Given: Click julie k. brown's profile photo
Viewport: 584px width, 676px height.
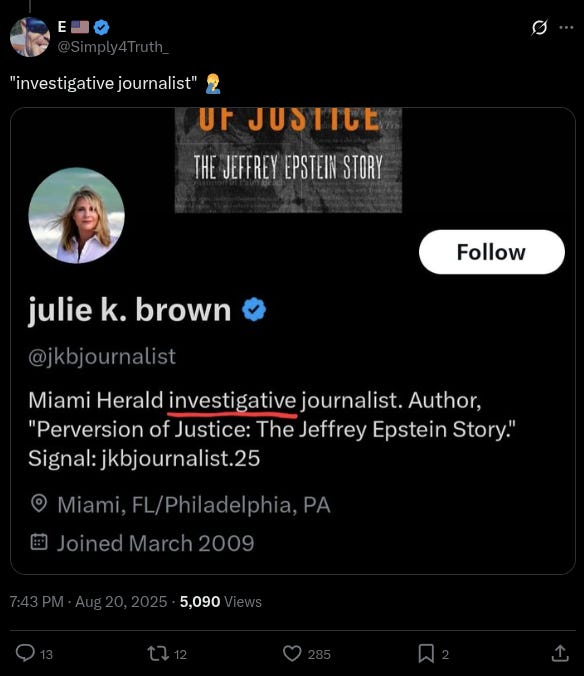Looking at the screenshot, I should 76,216.
